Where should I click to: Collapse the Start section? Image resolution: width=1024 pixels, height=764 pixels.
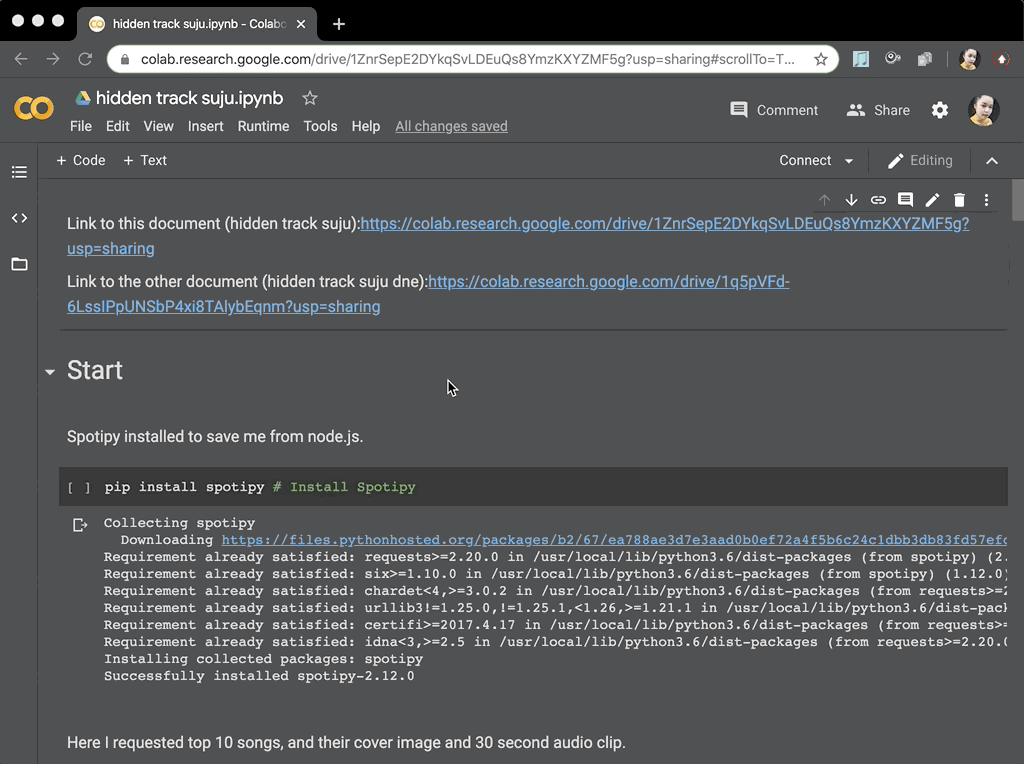click(x=50, y=372)
